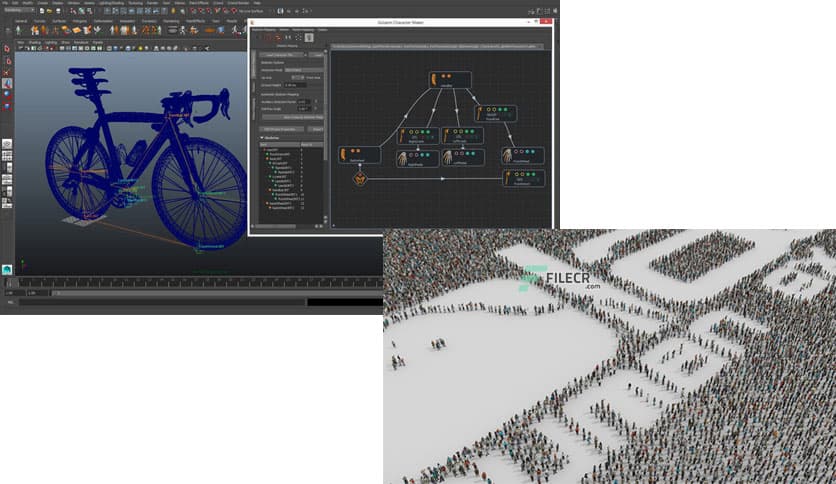The height and width of the screenshot is (484, 836).
Task: Click the New Scene file icon
Action: click(40, 12)
